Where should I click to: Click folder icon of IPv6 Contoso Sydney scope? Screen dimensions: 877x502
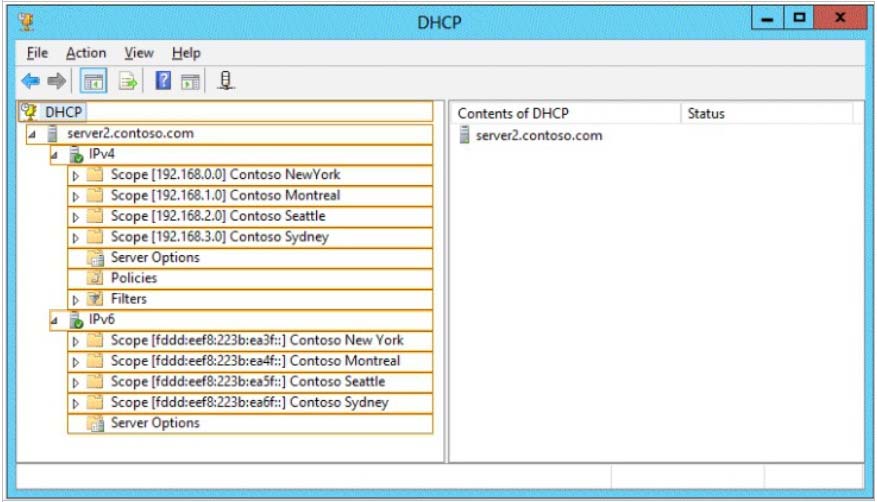(95, 402)
